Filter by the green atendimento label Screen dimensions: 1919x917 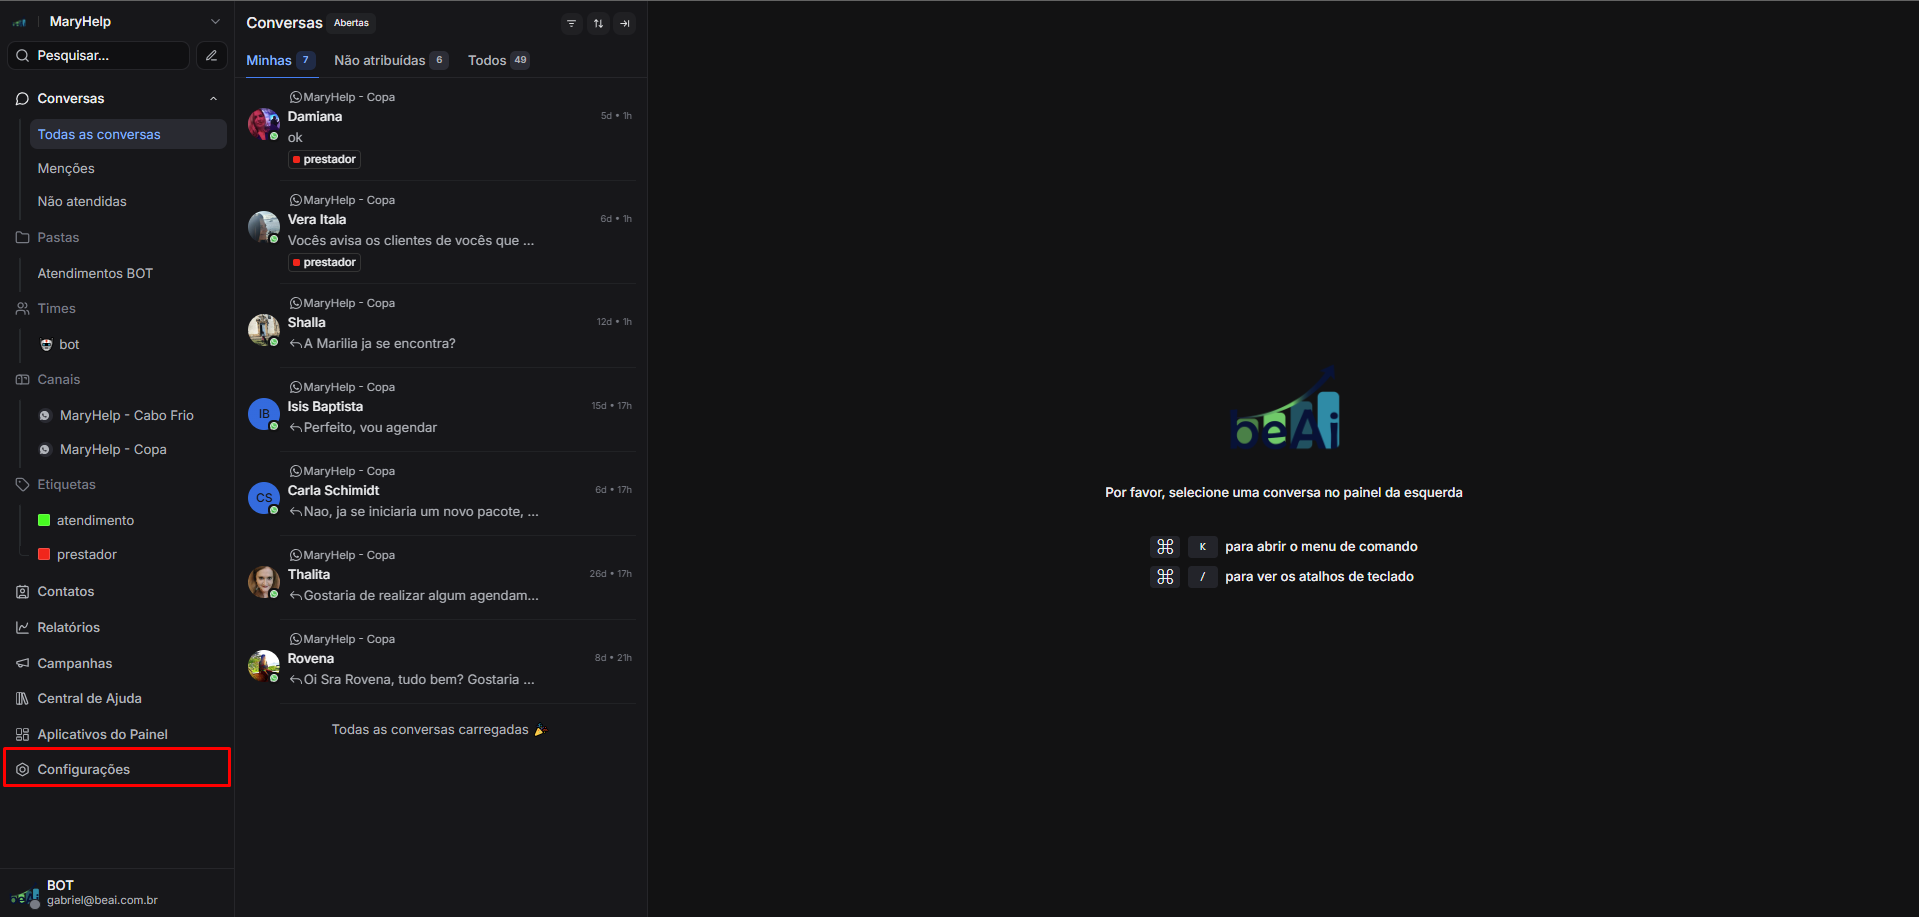(95, 520)
